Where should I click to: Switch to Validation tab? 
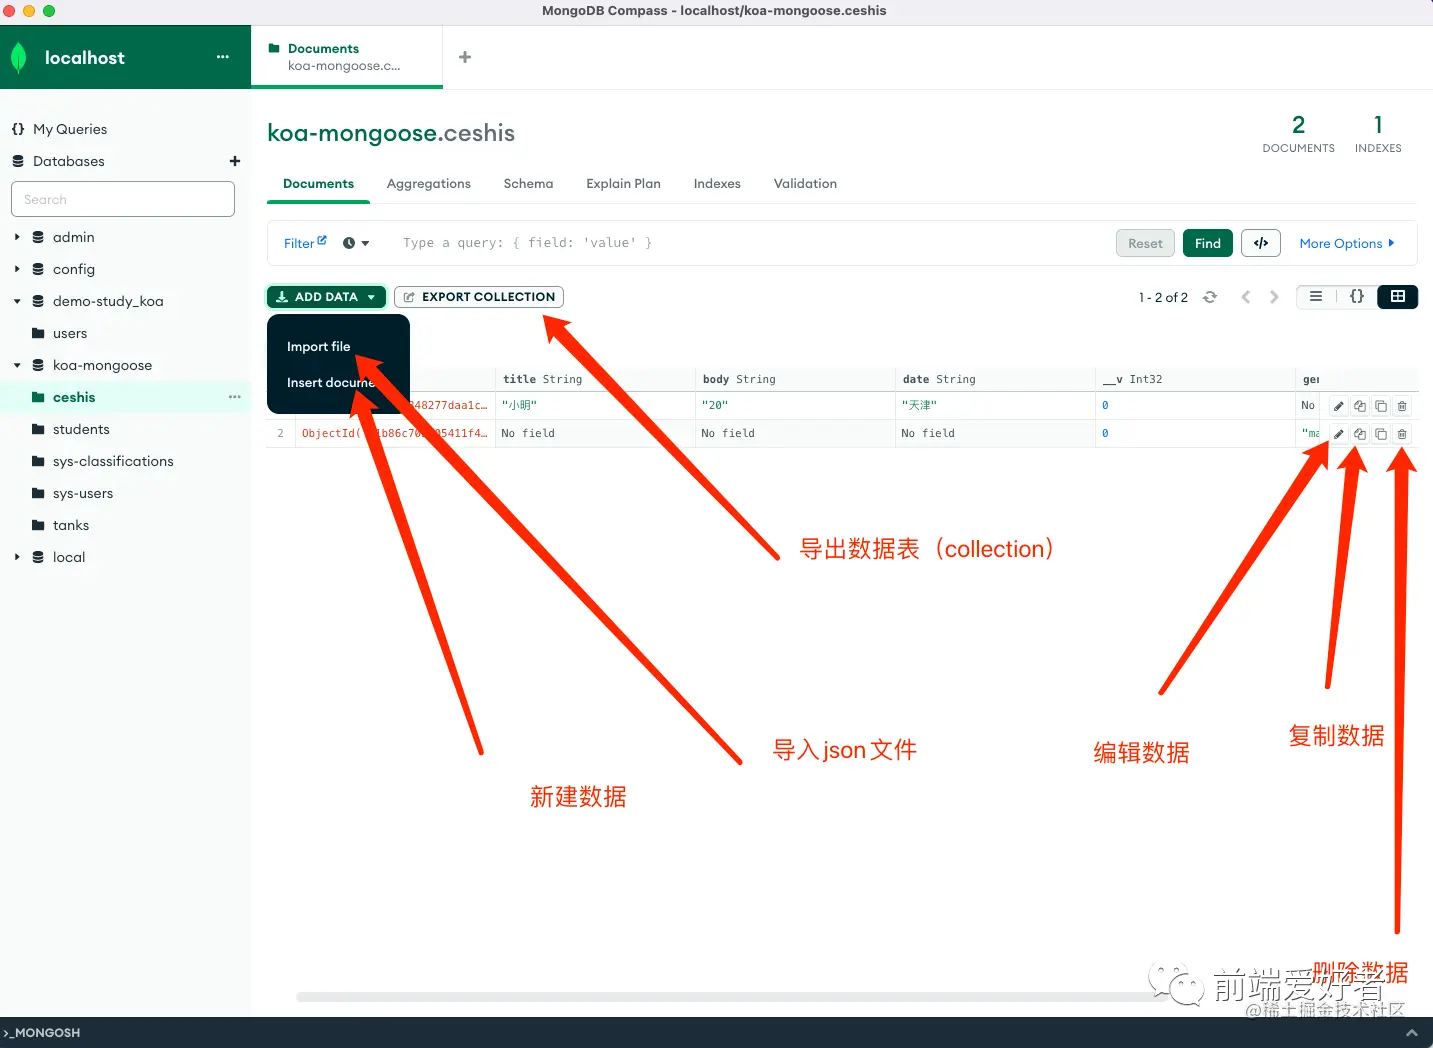pyautogui.click(x=805, y=184)
